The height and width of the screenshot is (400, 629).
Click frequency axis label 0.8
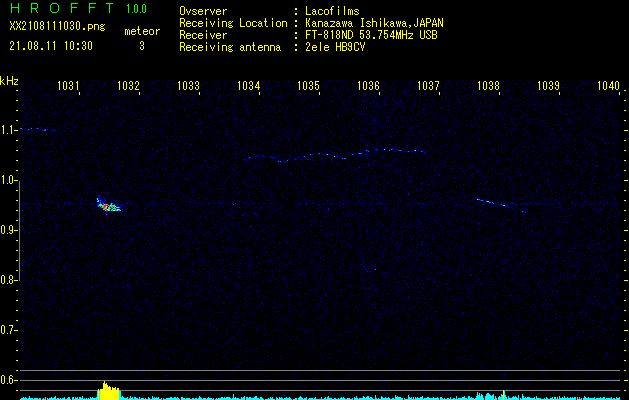(8, 280)
